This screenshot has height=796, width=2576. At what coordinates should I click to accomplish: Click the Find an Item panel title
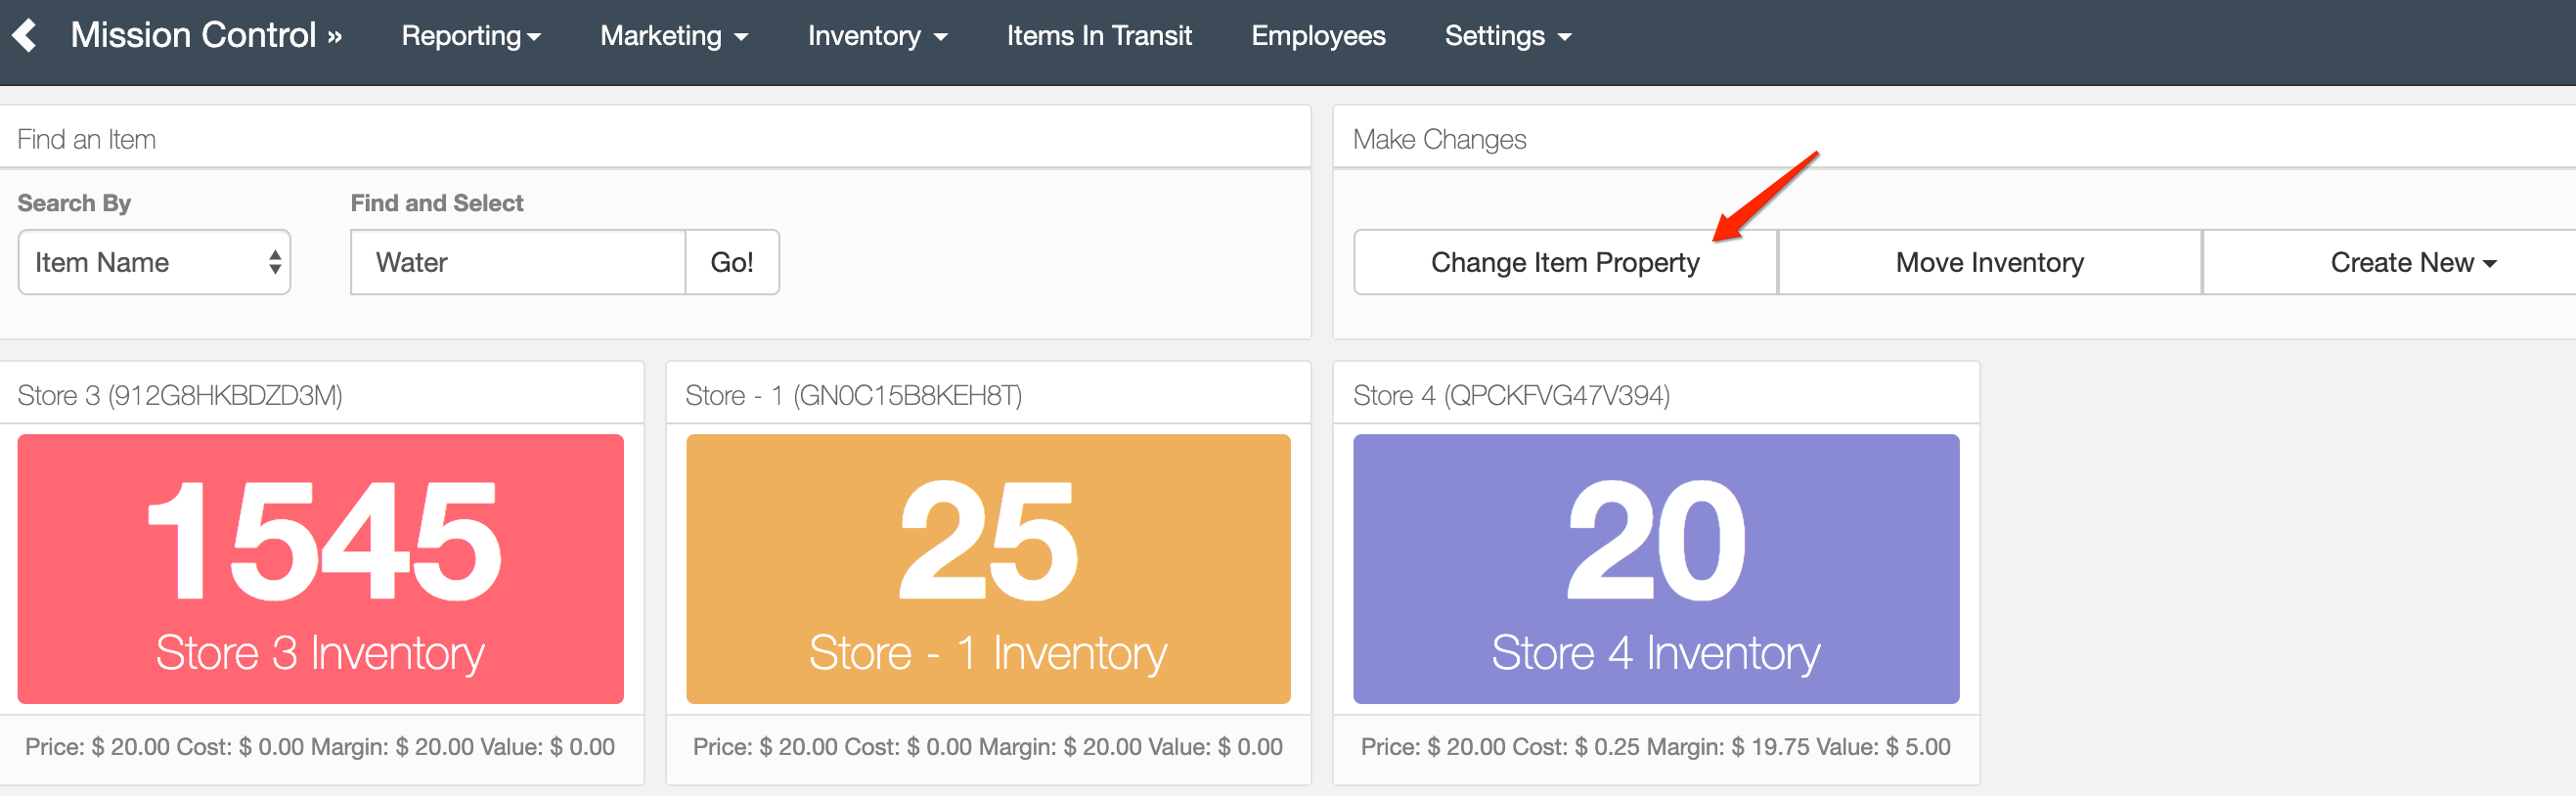coord(86,140)
